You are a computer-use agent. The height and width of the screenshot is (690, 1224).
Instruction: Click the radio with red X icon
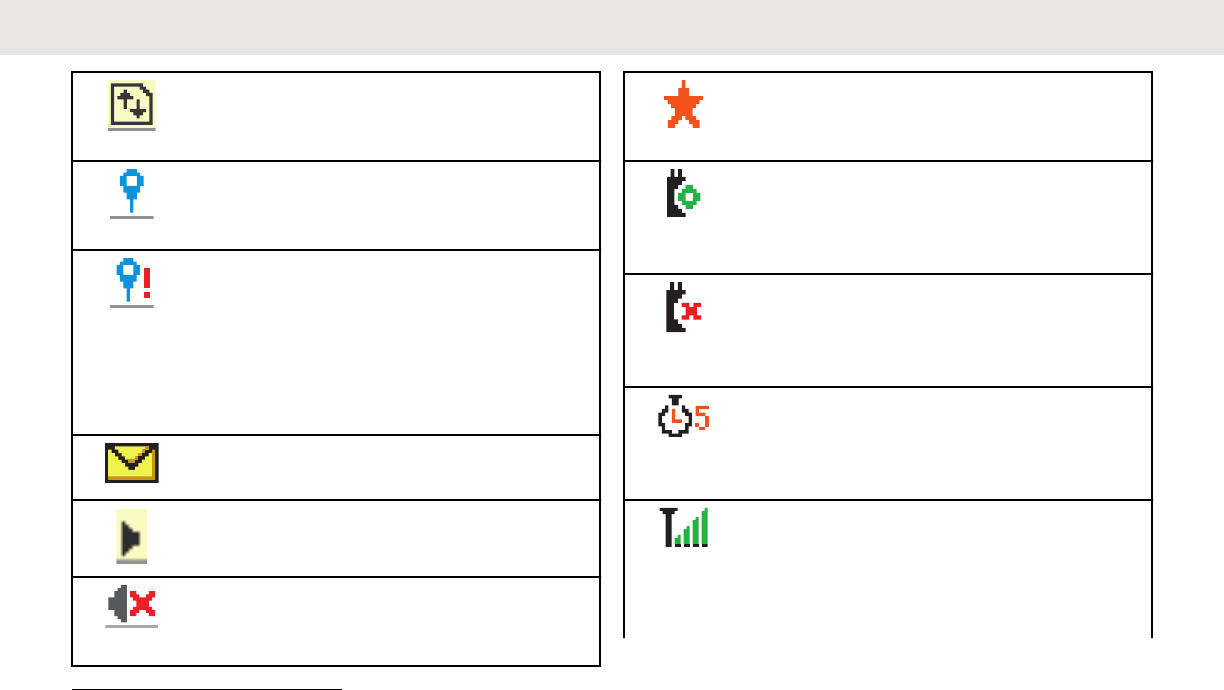tap(683, 311)
